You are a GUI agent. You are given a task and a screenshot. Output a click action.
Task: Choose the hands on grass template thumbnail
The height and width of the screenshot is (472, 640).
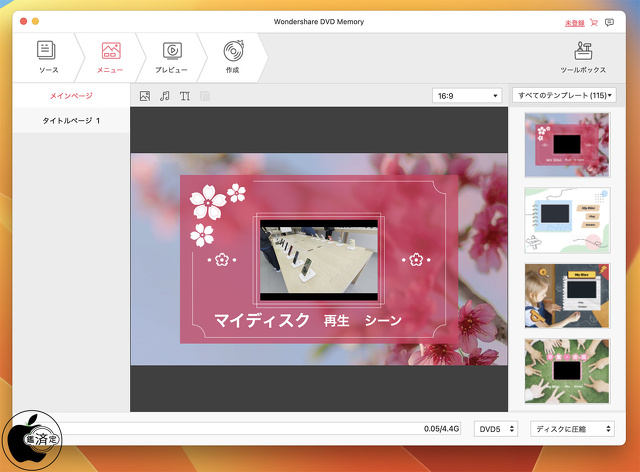[x=567, y=371]
